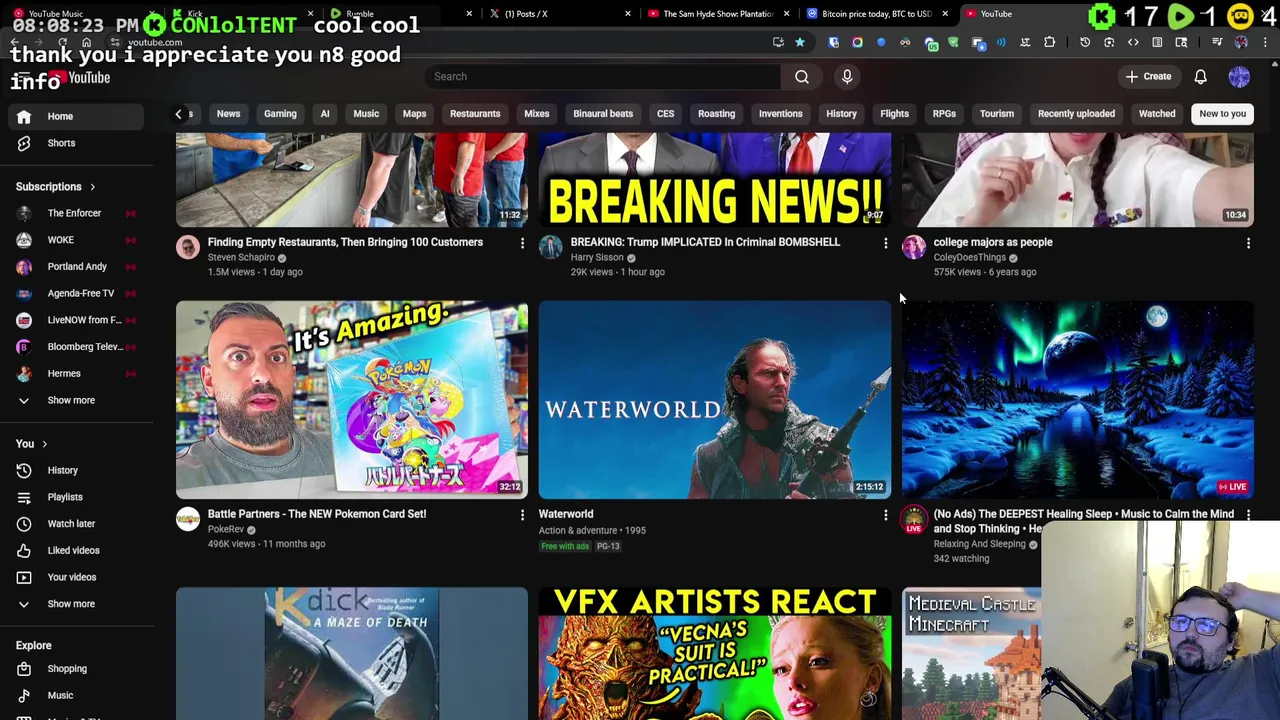Open Portland Andy subscription channel

pyautogui.click(x=77, y=267)
